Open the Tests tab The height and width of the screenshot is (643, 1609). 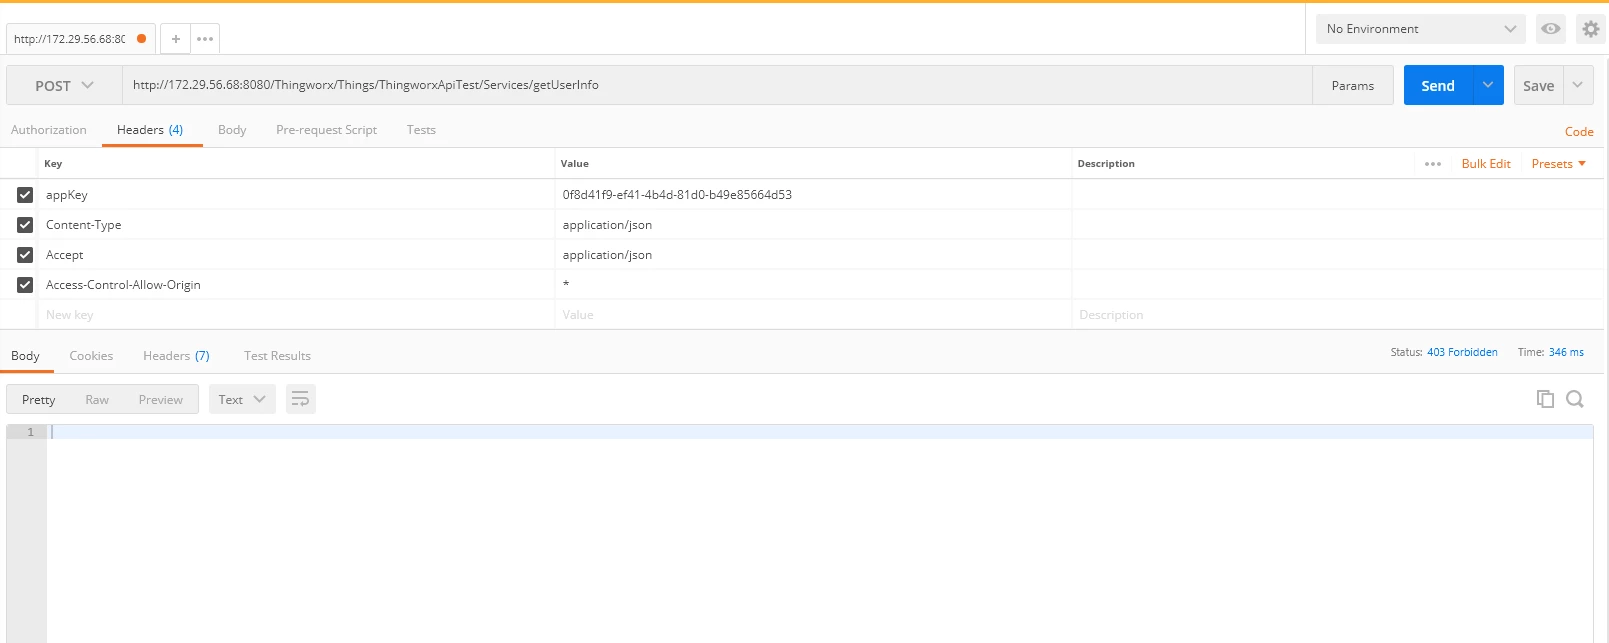pos(421,130)
